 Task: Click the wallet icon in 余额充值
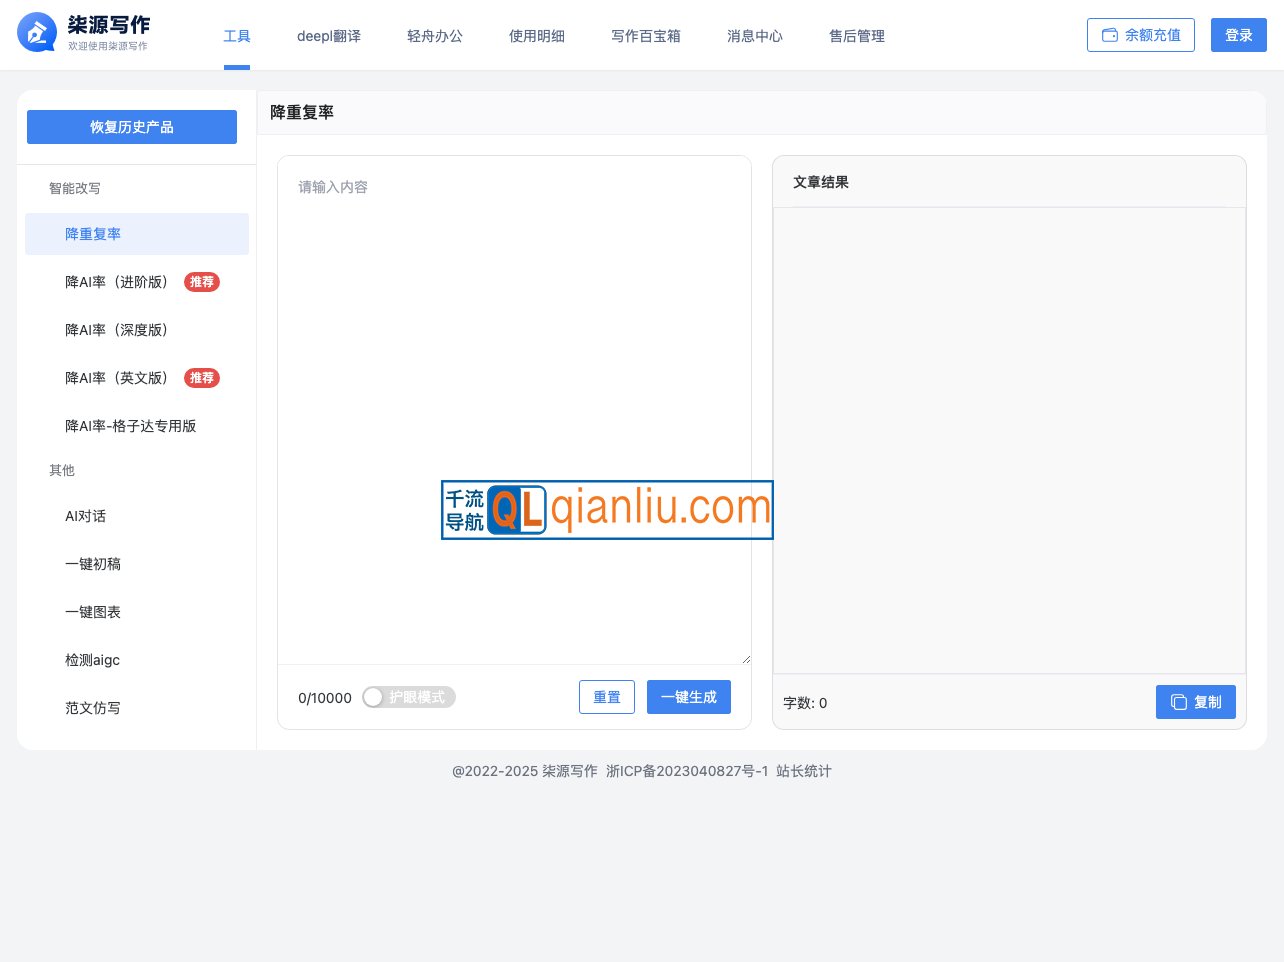(1109, 35)
